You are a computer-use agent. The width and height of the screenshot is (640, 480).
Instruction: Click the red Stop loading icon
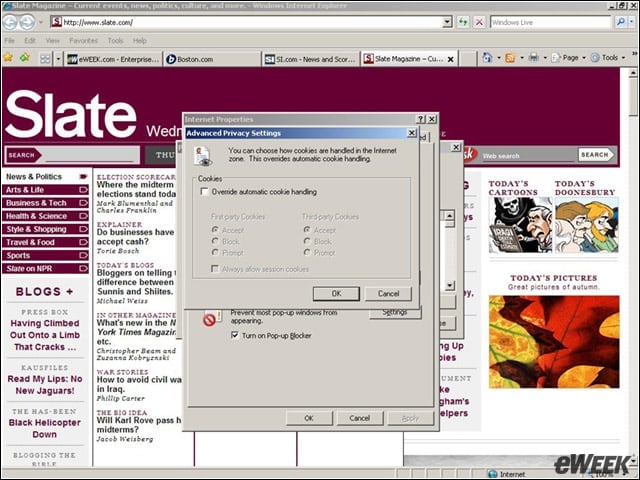479,22
